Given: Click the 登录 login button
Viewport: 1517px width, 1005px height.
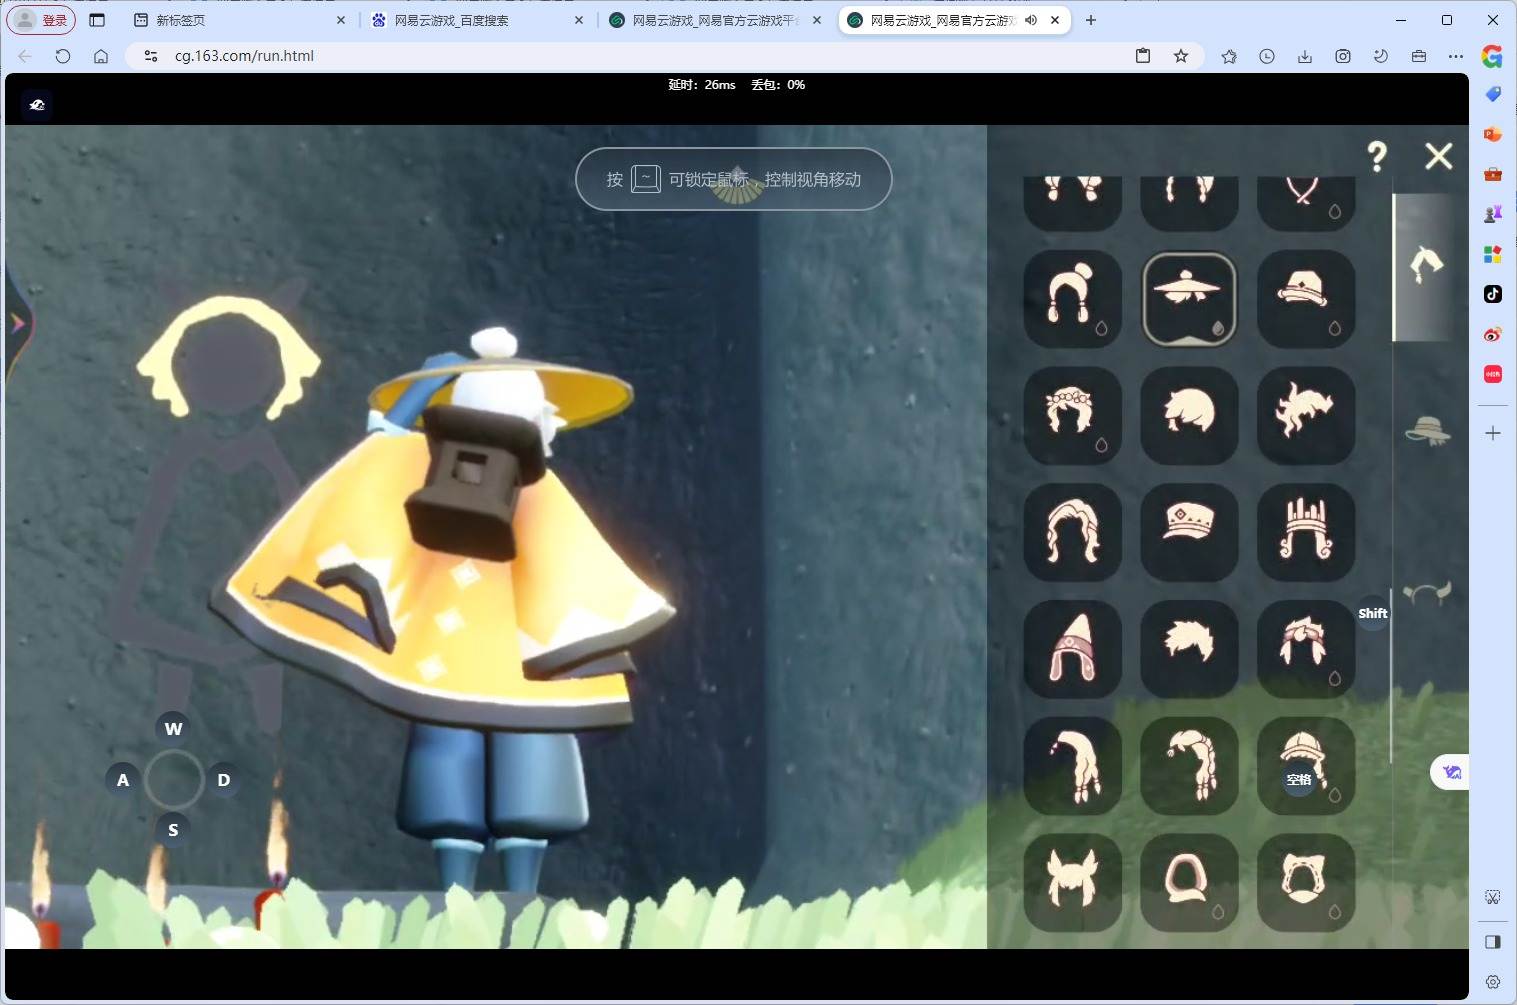Looking at the screenshot, I should click(43, 20).
